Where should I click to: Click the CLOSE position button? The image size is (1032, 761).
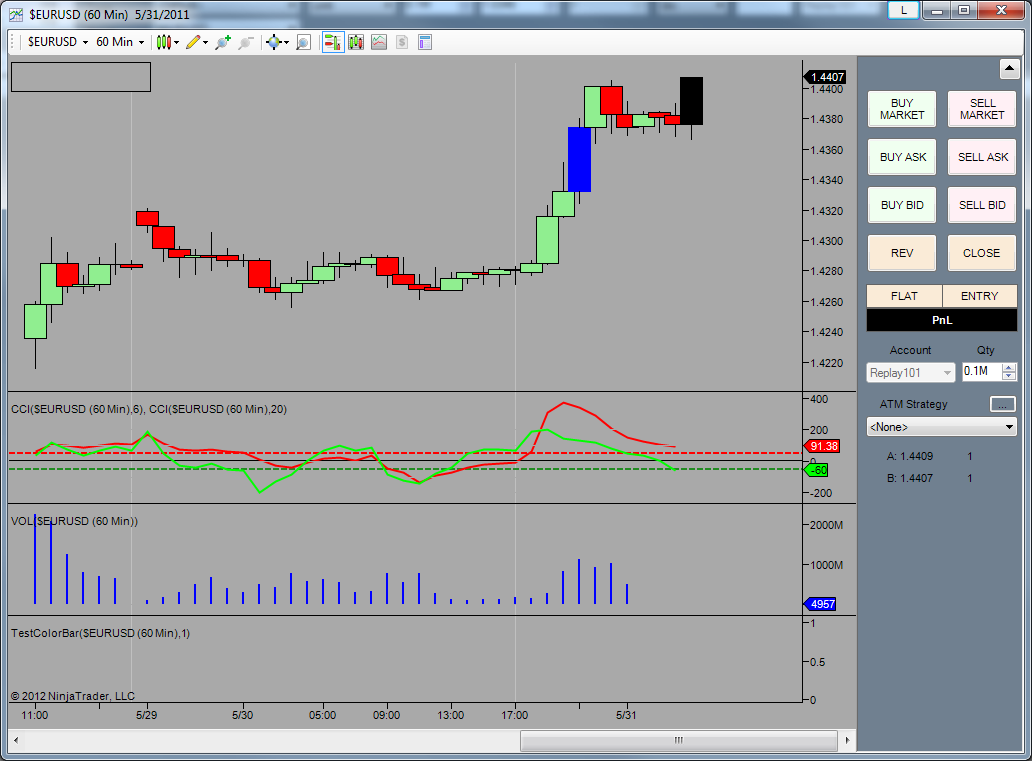[x=982, y=253]
